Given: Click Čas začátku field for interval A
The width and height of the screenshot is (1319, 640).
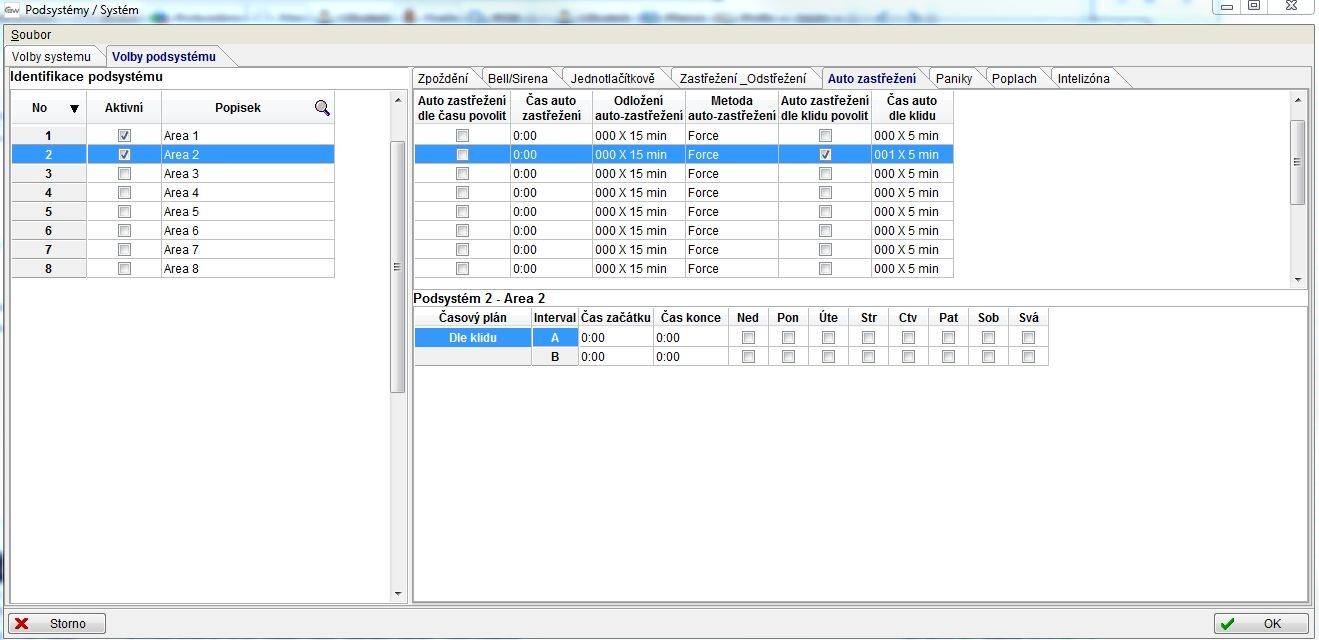Looking at the screenshot, I should [x=615, y=338].
